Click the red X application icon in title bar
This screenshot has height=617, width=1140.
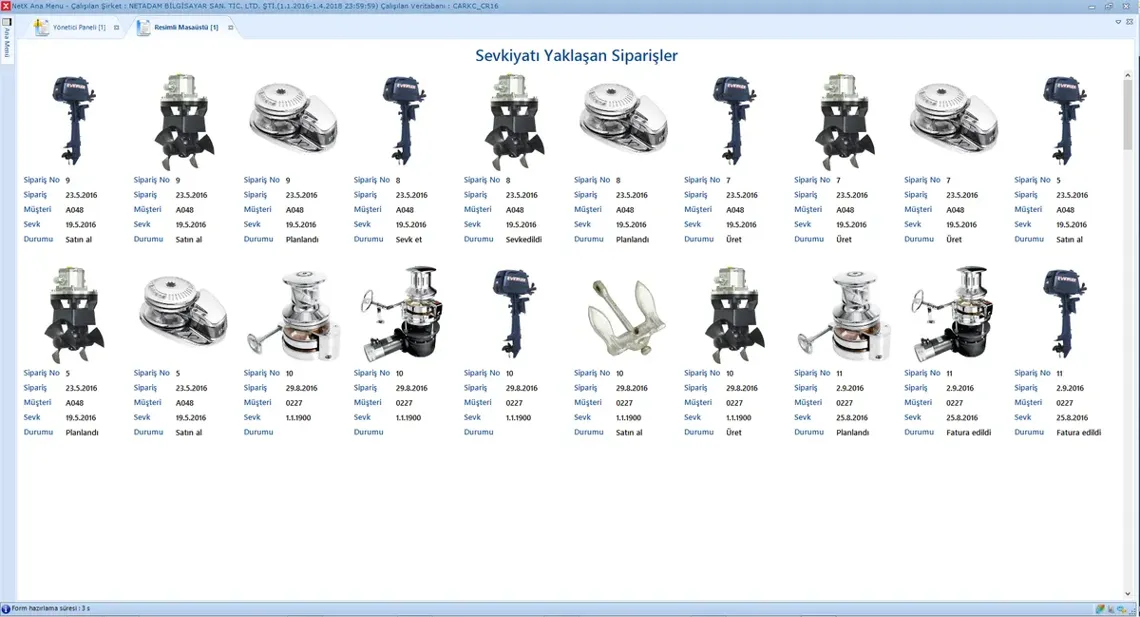click(x=5, y=5)
